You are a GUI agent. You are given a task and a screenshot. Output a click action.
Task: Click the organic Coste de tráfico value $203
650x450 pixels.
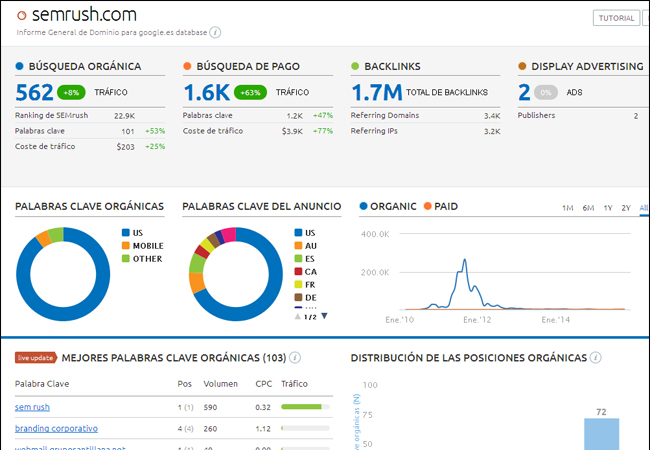(x=125, y=147)
